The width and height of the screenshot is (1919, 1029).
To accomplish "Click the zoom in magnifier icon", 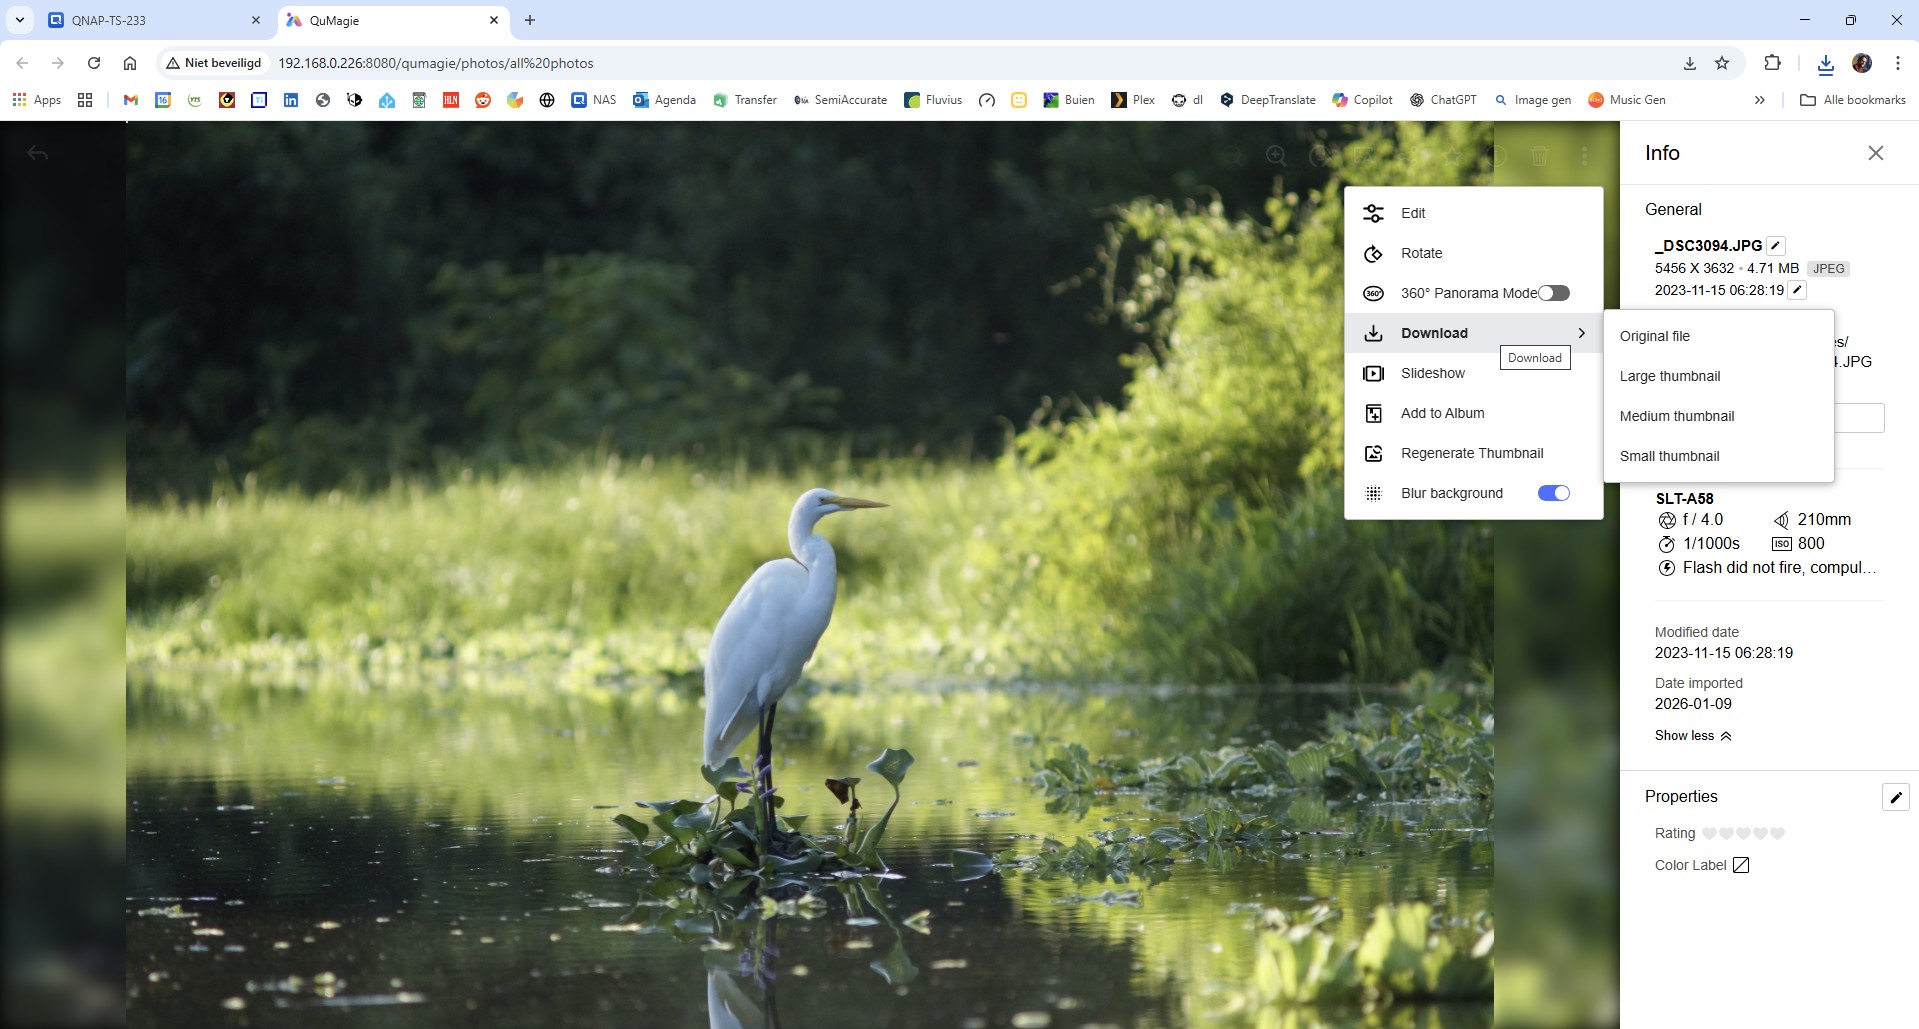I will 1276,156.
